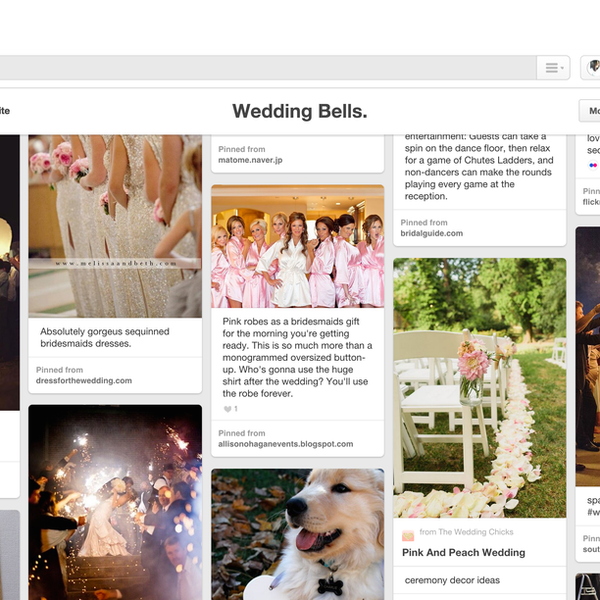Visit dressforthewedding.com source link
600x600 pixels.
point(84,381)
